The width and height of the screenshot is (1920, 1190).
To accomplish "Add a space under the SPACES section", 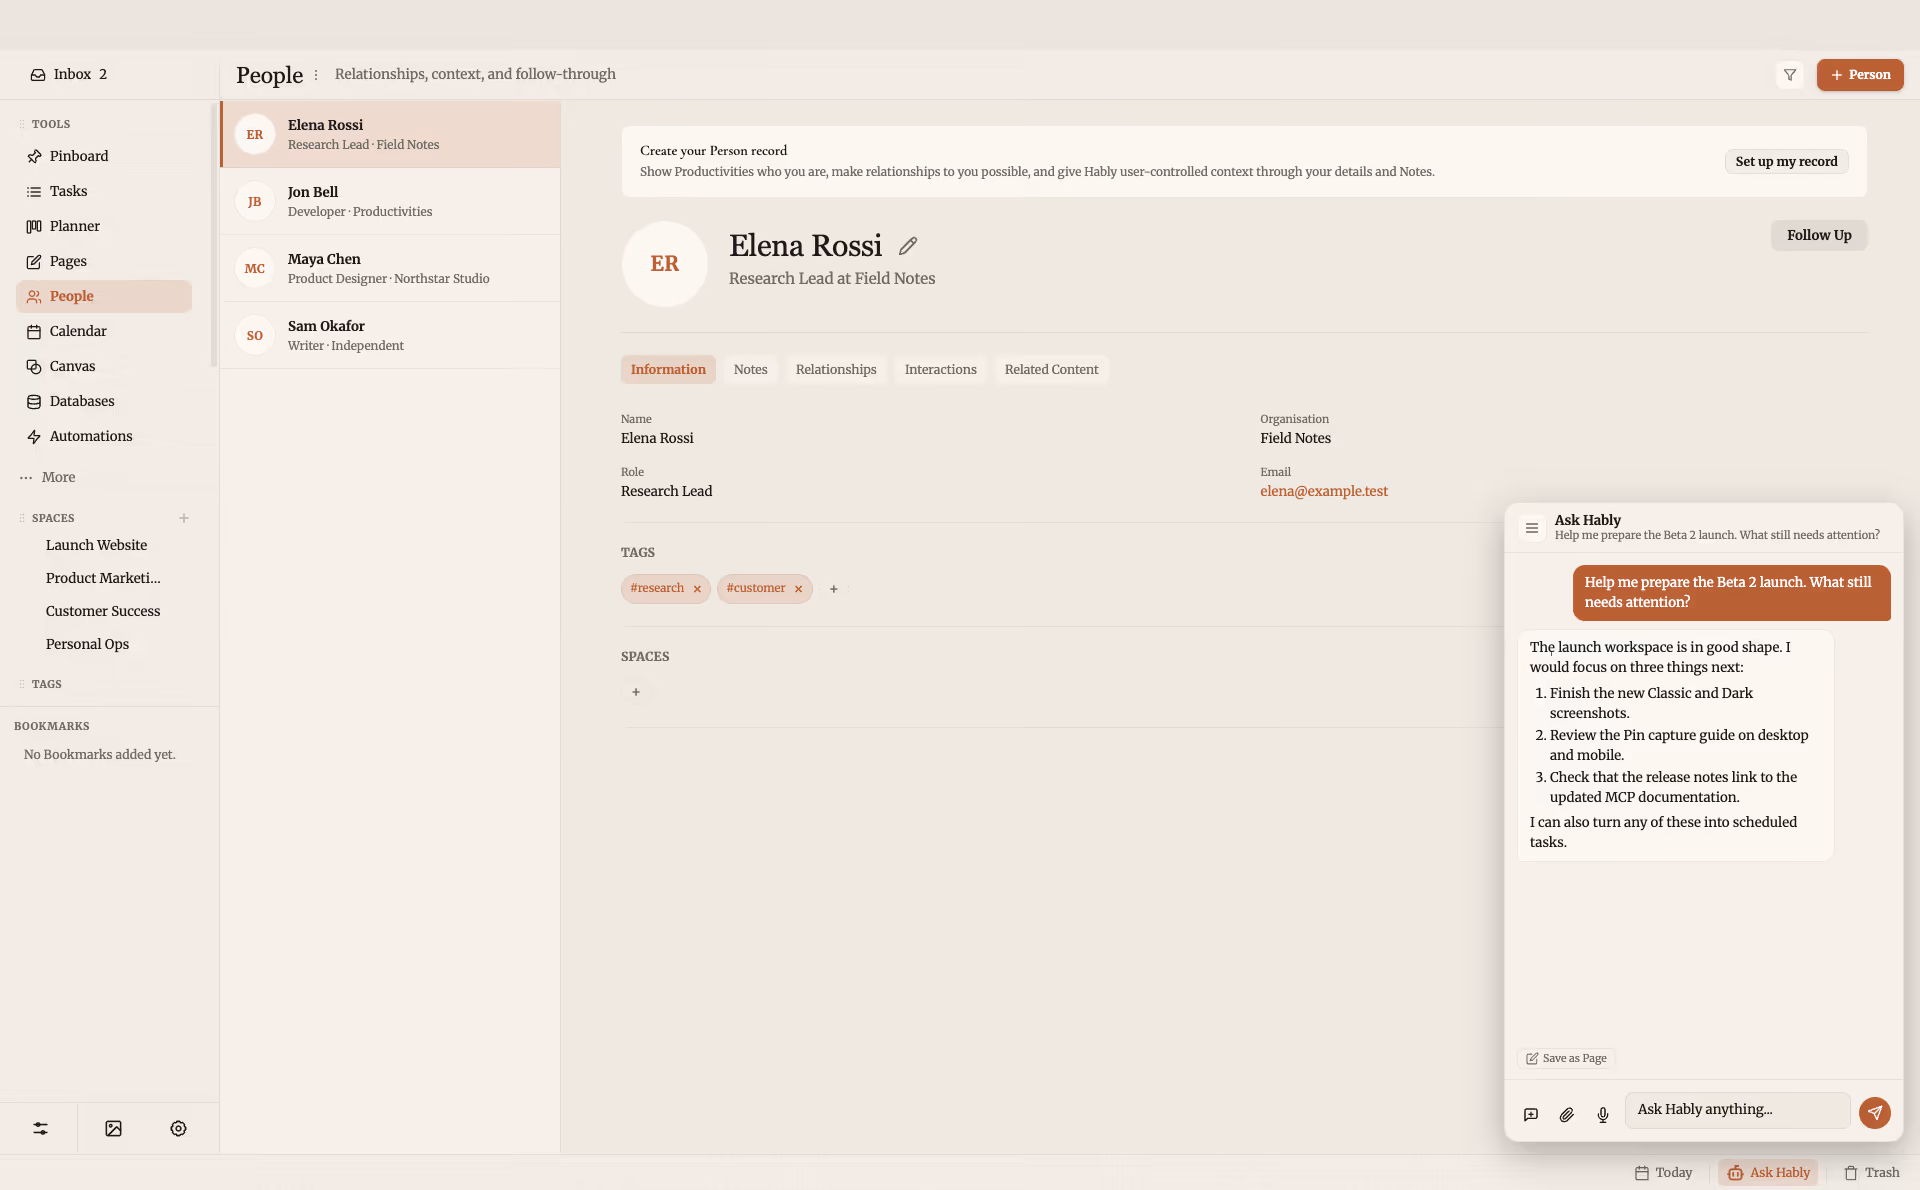I will 636,692.
